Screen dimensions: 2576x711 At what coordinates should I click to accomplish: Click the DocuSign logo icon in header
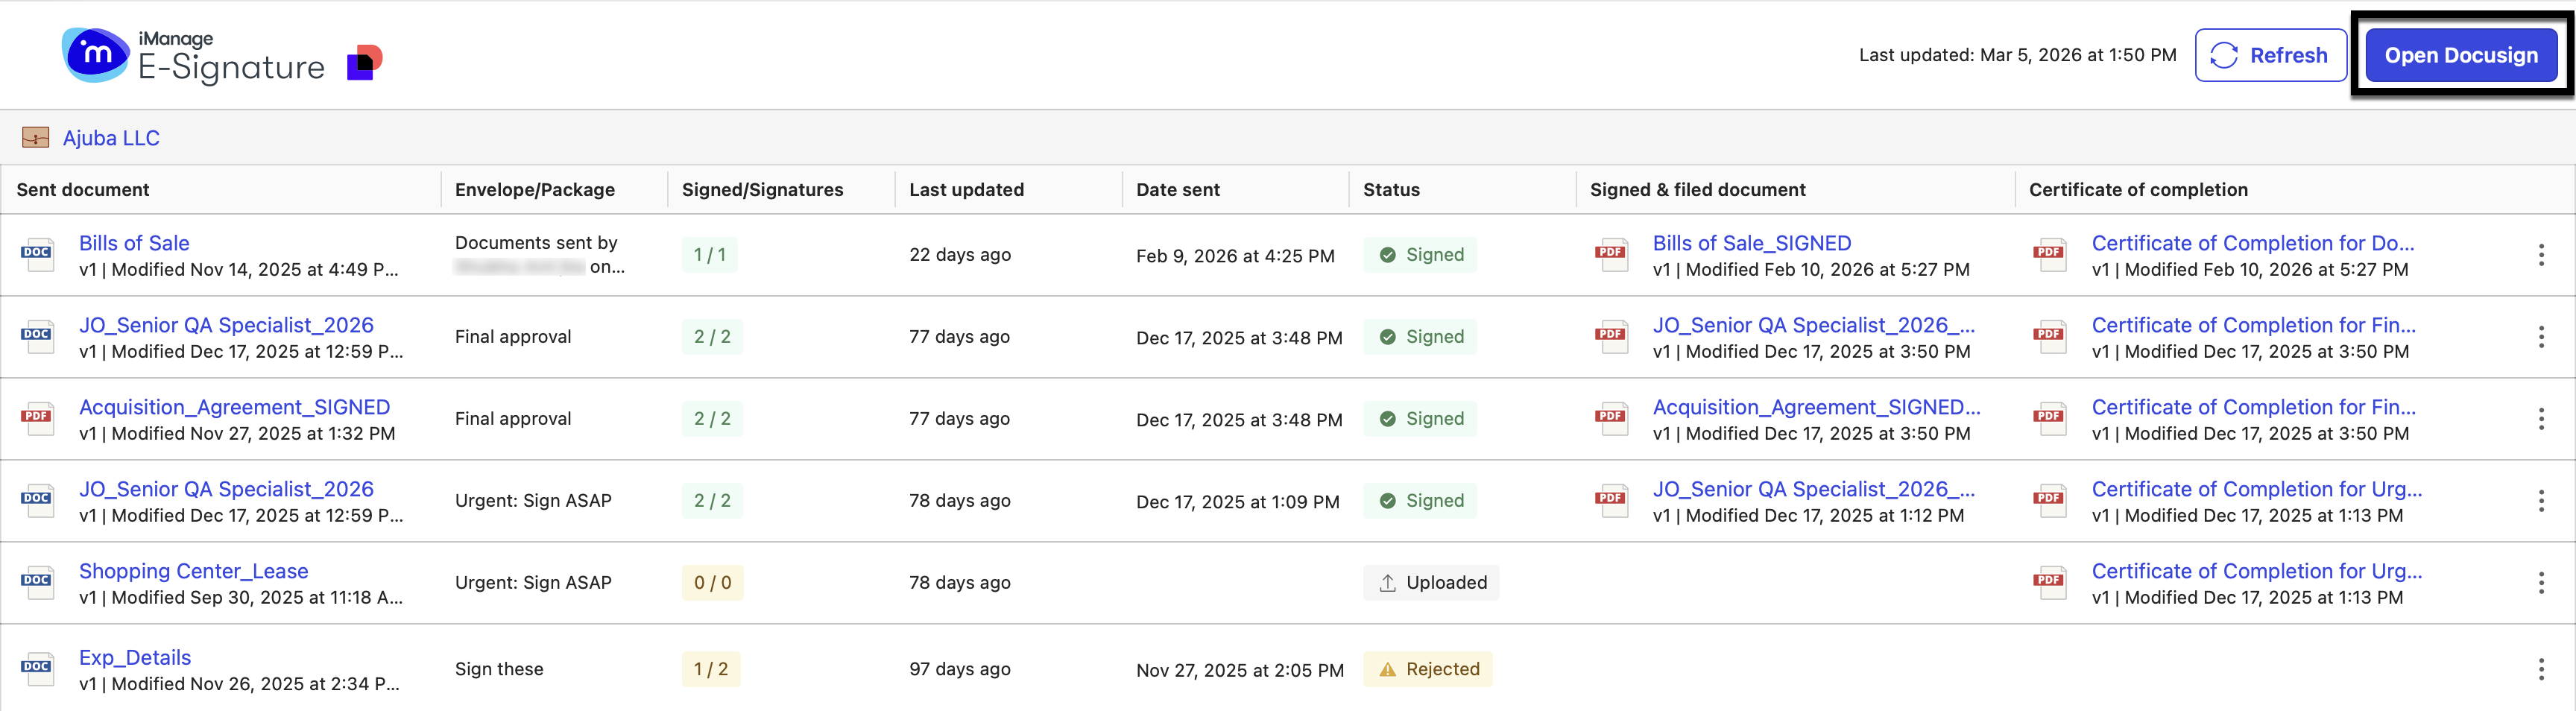[x=365, y=62]
